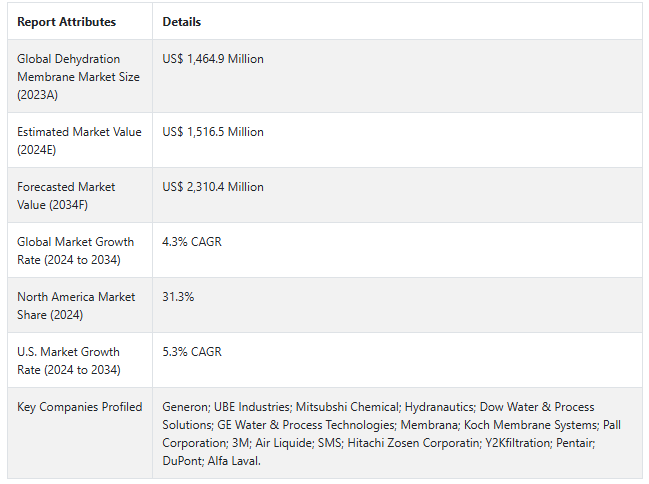Click the "Report Attributes" column header
649x484 pixels.
point(66,22)
